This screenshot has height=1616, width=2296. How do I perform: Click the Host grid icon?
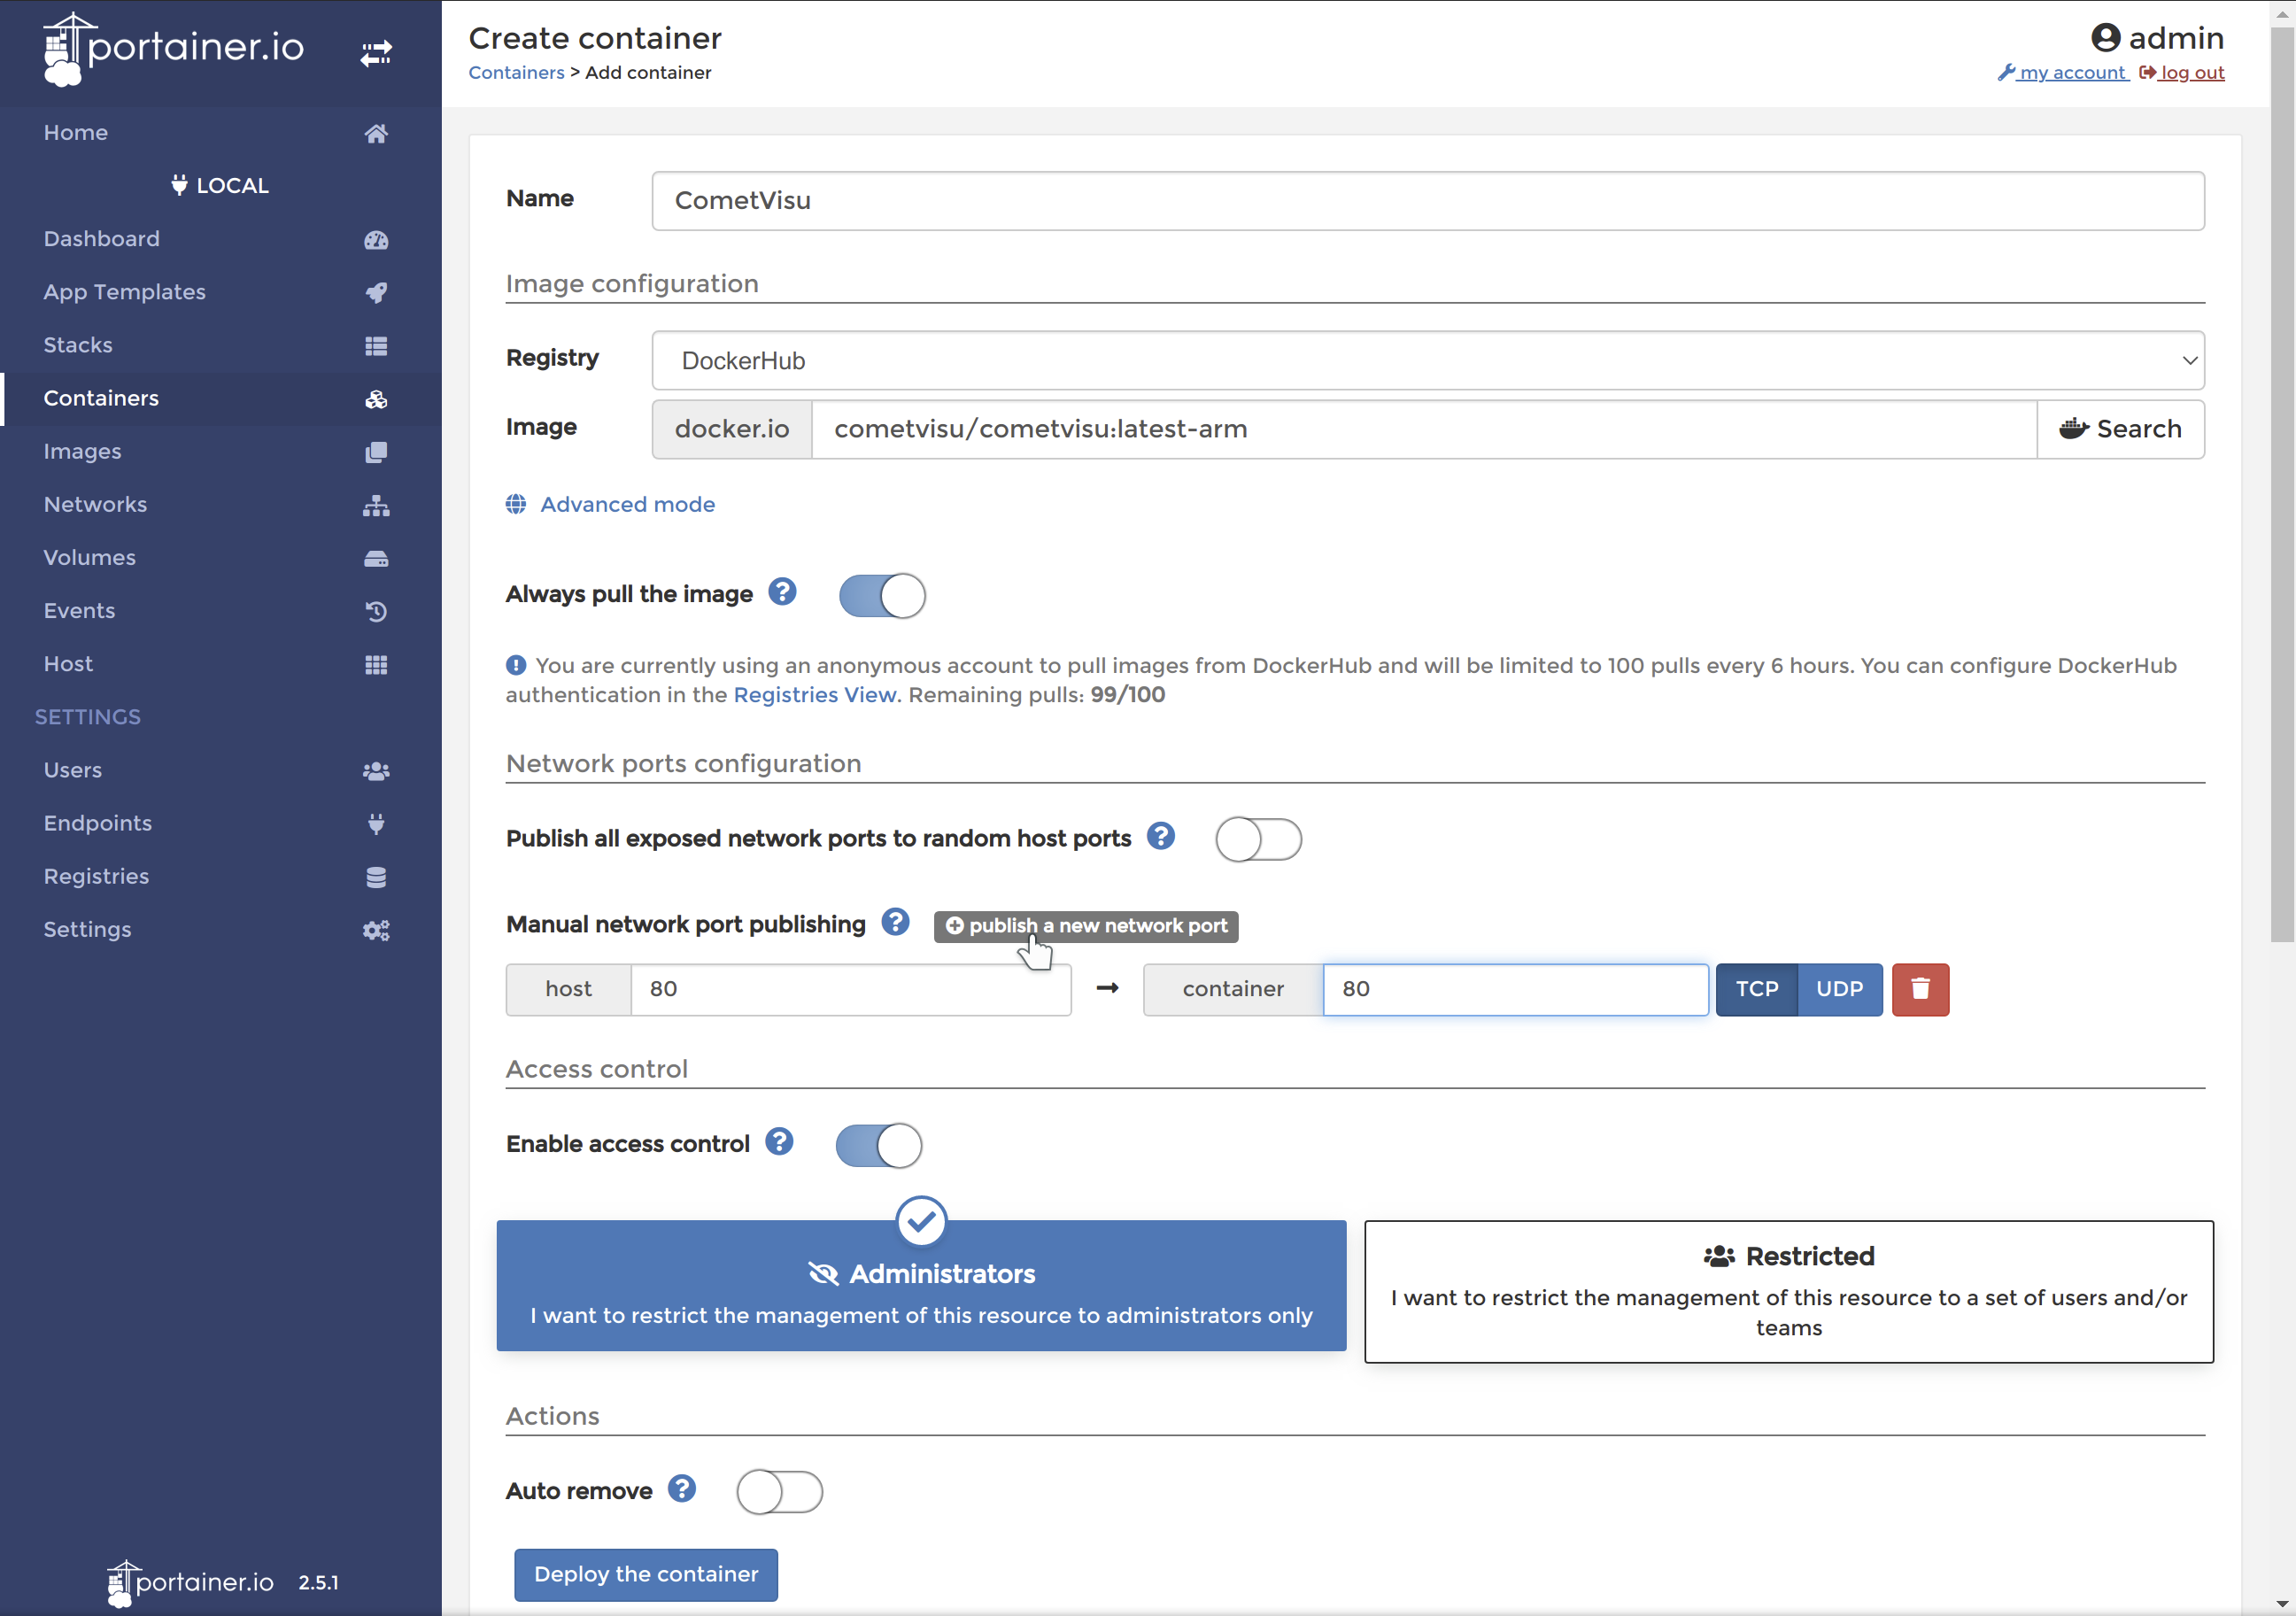376,665
